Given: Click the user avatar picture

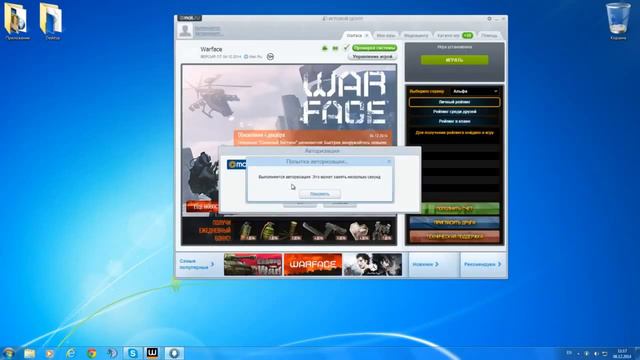Looking at the screenshot, I should click(185, 31).
